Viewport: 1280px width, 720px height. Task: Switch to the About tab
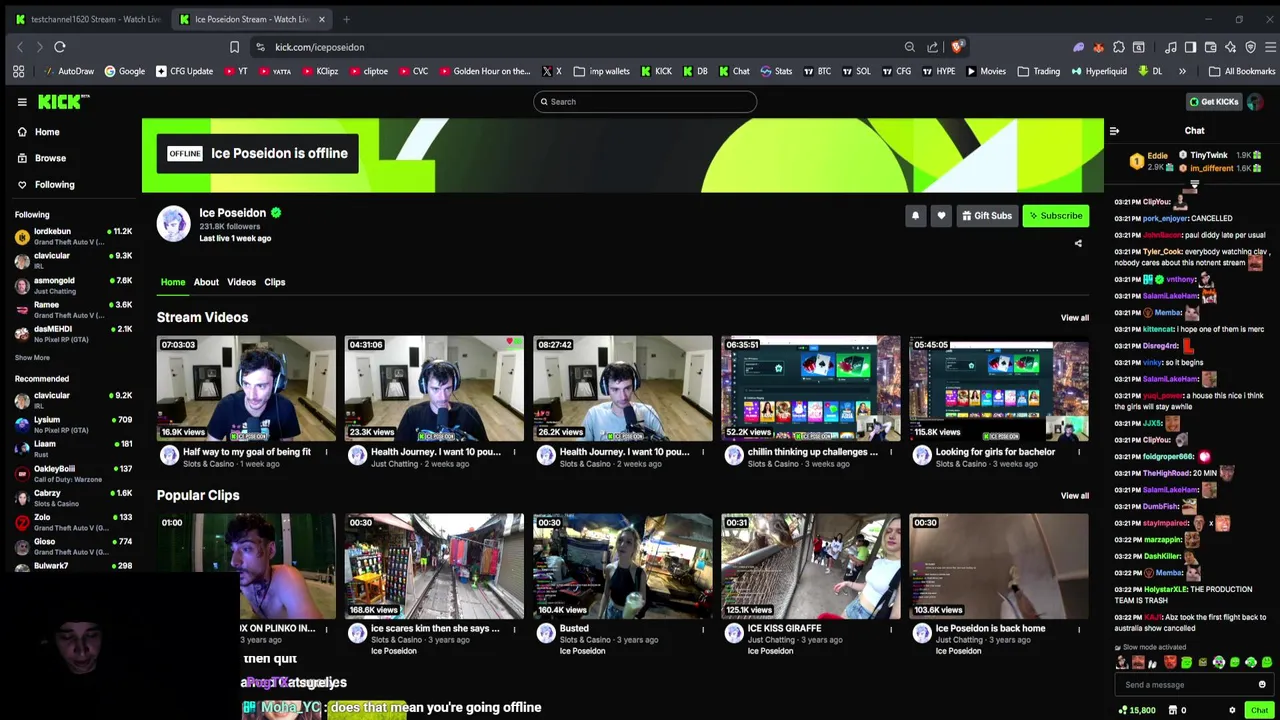[206, 282]
